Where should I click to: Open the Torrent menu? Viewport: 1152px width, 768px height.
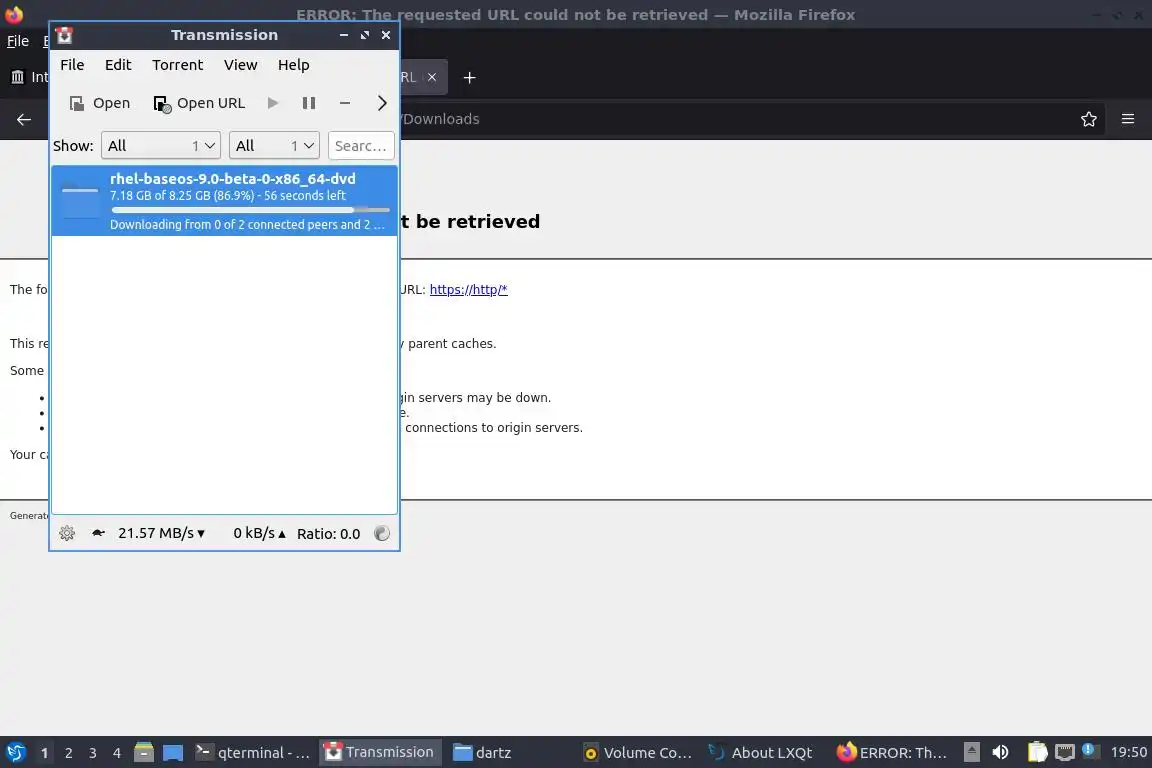click(177, 65)
